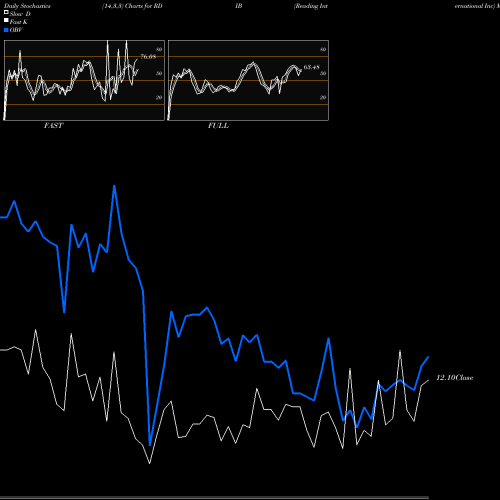Click the Slow D legend swatch
The height and width of the screenshot is (500, 500).
[x=6, y=13]
